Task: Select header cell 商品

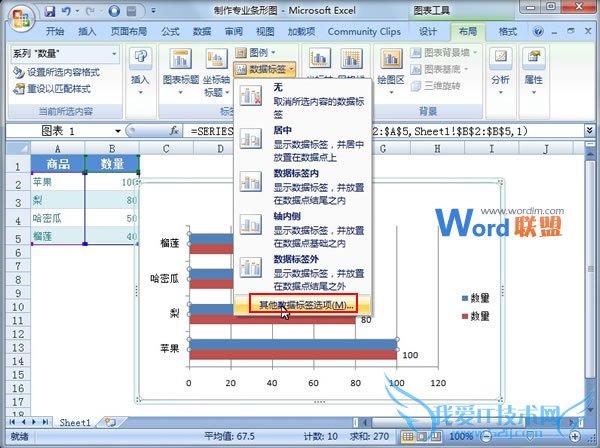Action: (x=58, y=164)
